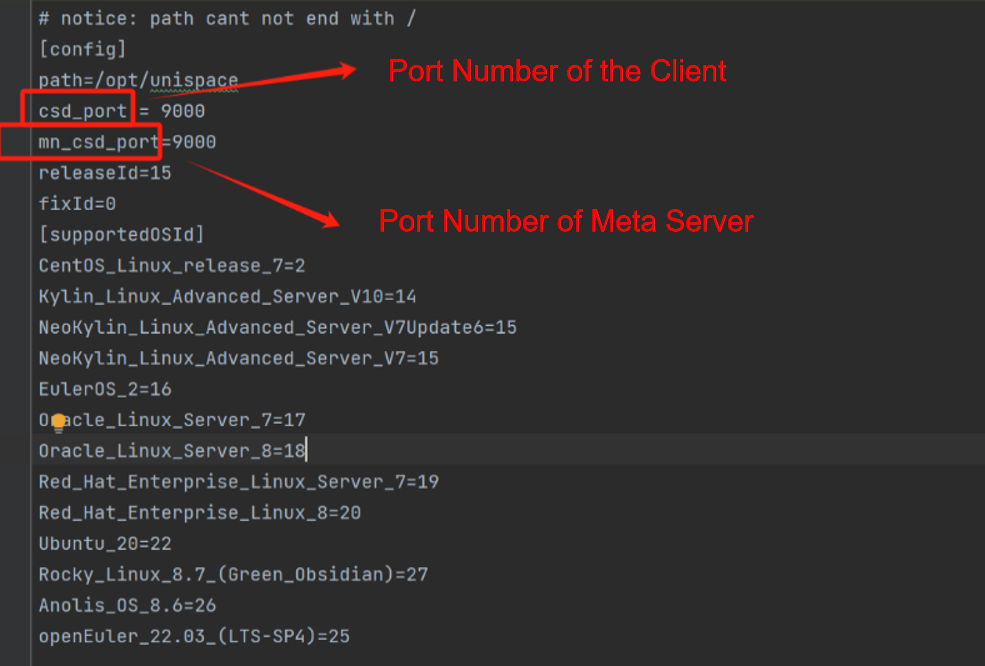Click the releaseId=15 line
985x666 pixels.
[x=105, y=173]
